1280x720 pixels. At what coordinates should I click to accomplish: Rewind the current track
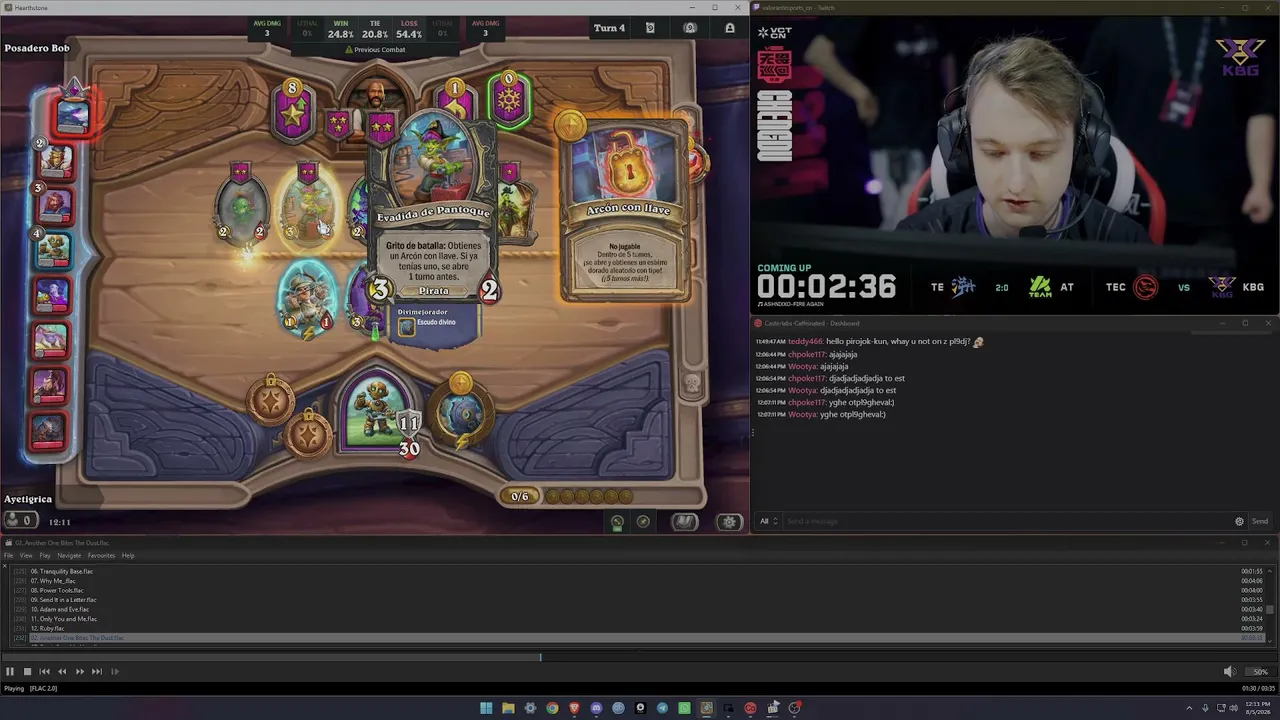62,672
